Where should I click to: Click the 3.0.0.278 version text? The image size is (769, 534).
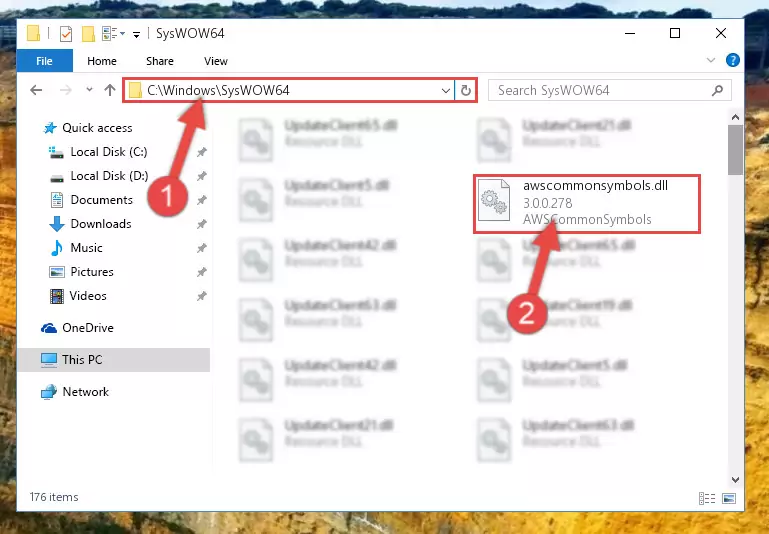pyautogui.click(x=547, y=203)
